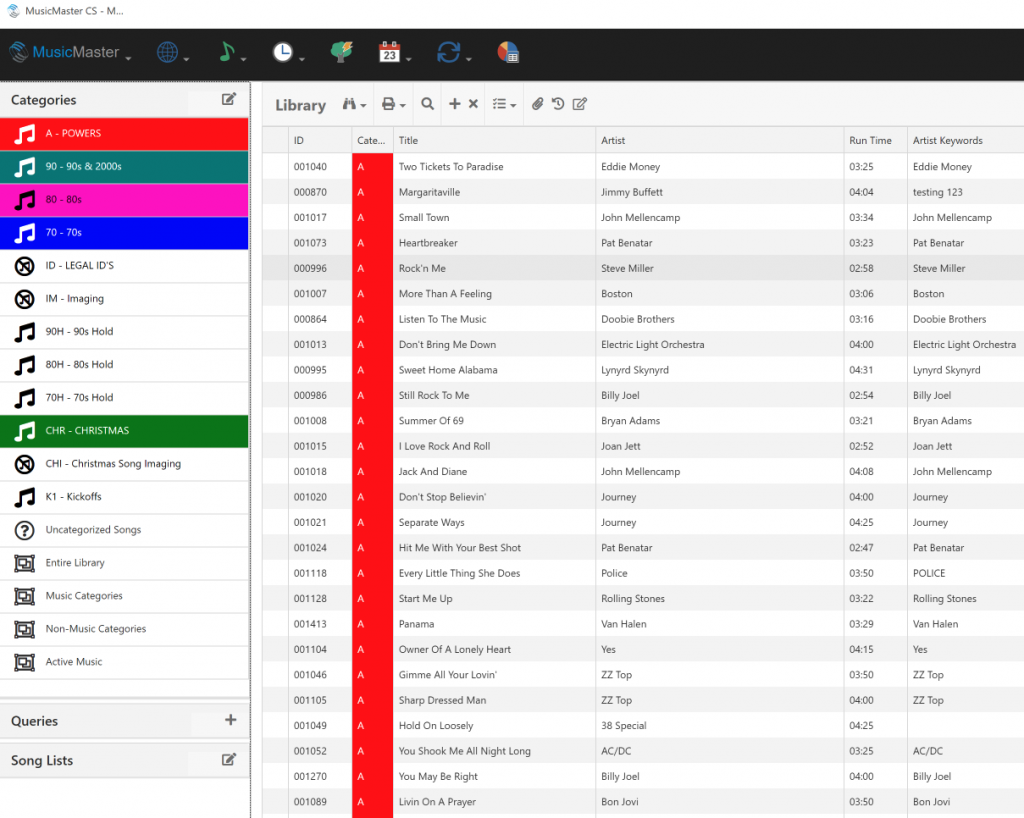Select CHR - CHRISTMAS category
This screenshot has height=818, width=1024.
click(124, 431)
